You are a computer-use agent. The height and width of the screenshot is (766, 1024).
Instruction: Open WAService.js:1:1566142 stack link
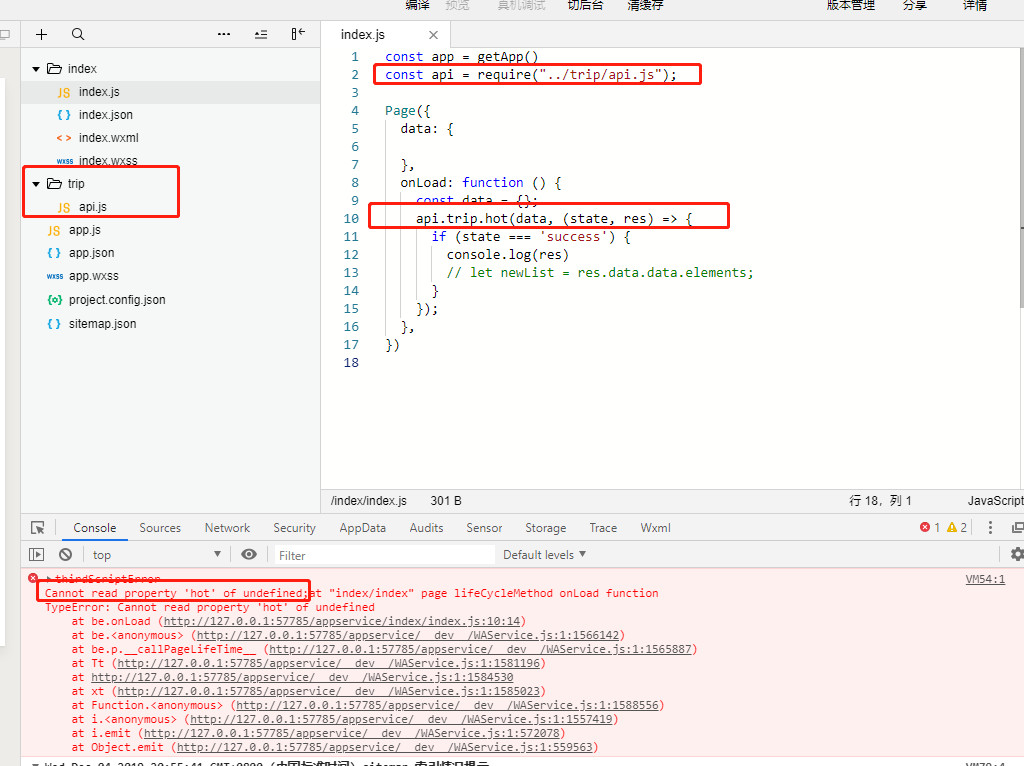(x=408, y=635)
